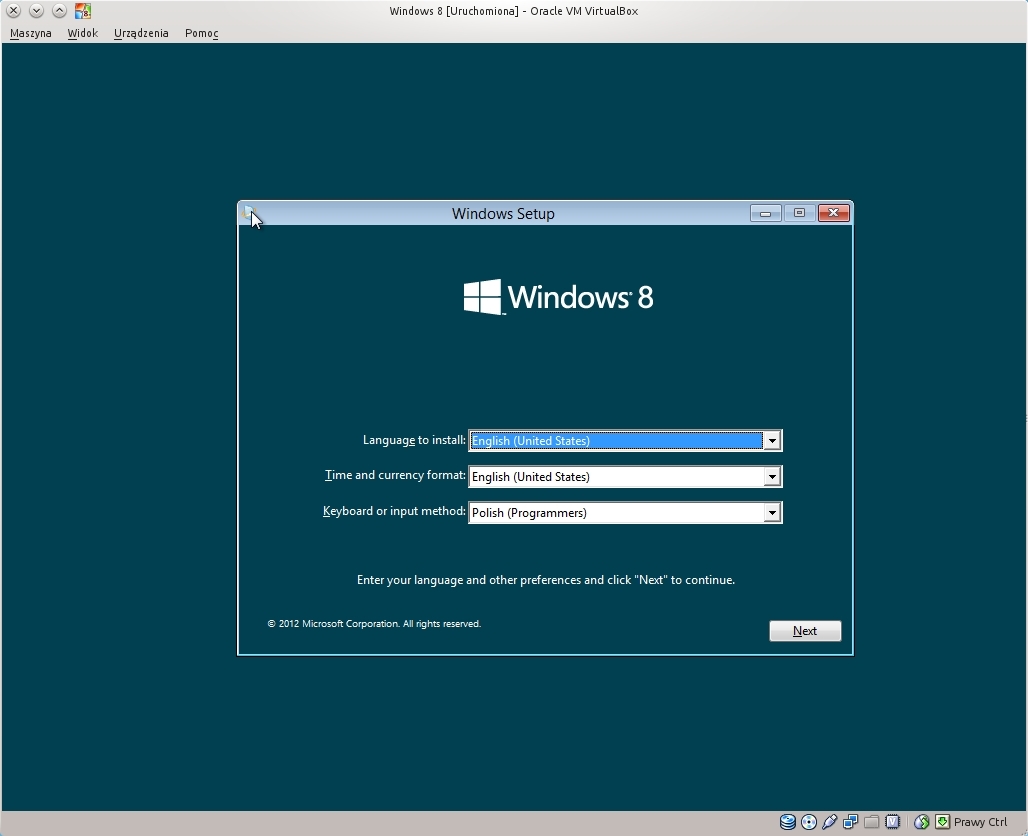Open the Urządzenia menu

(x=141, y=33)
